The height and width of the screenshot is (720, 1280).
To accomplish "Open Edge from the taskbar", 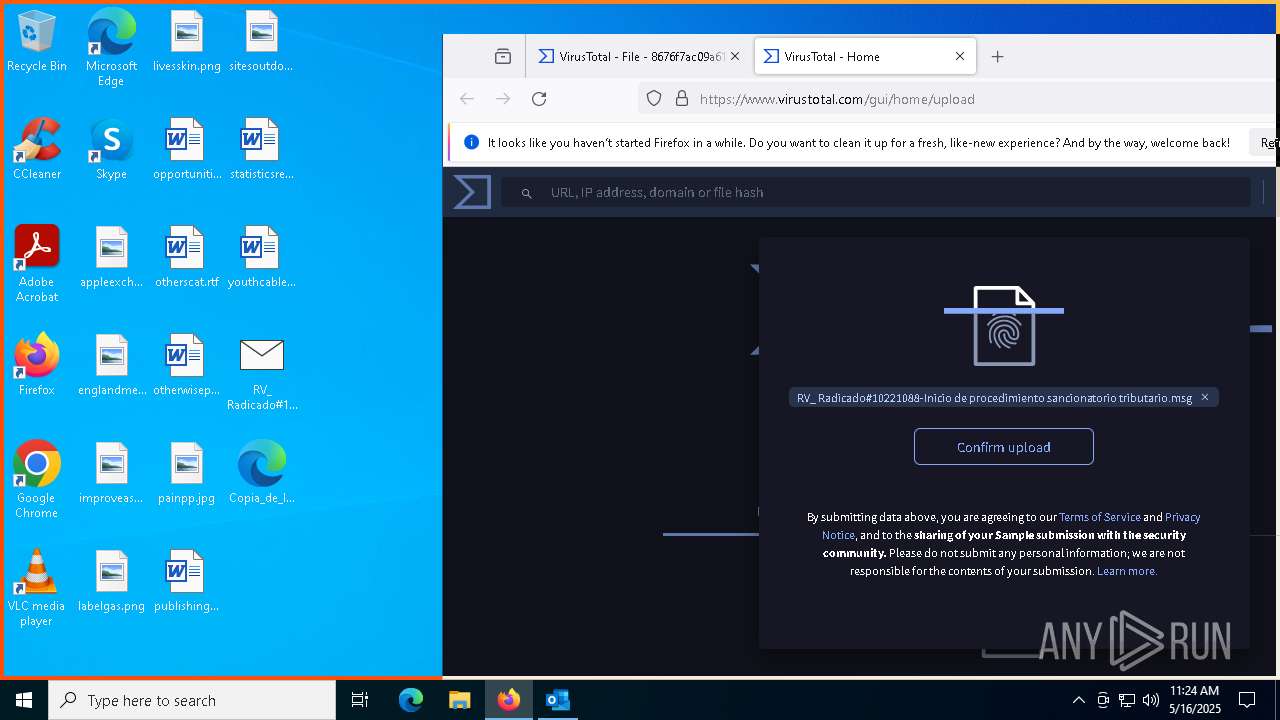I will 411,700.
